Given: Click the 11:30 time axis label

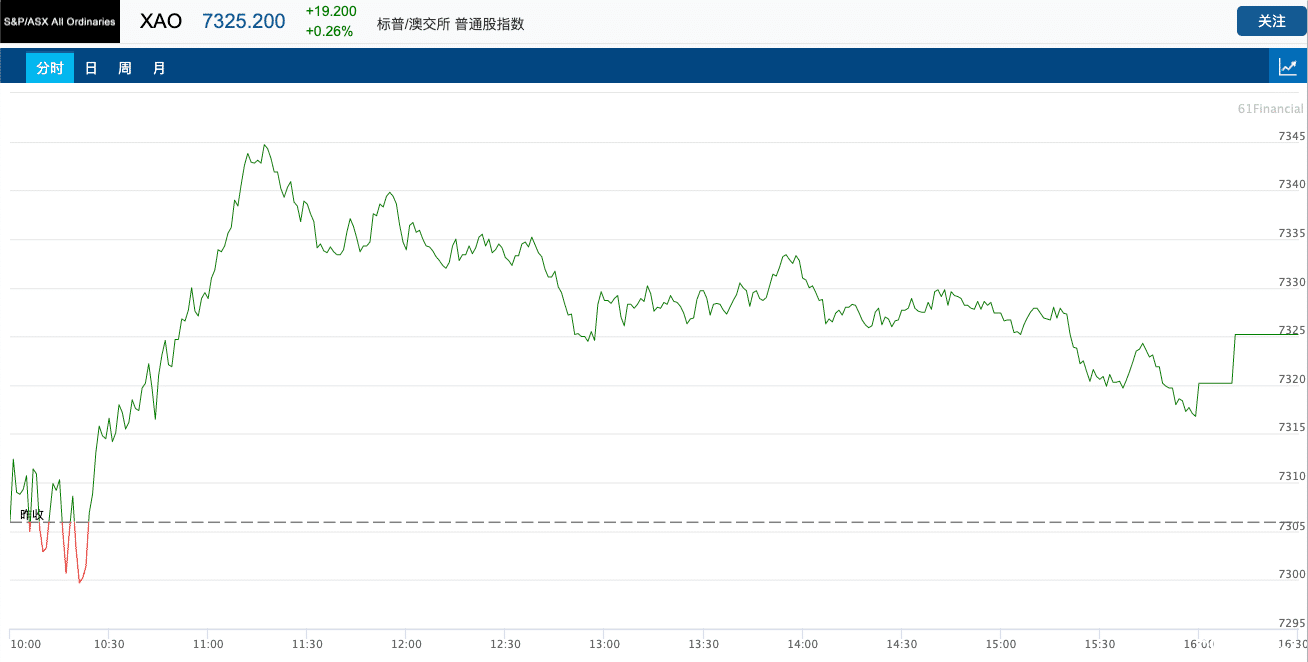Looking at the screenshot, I should tap(307, 644).
